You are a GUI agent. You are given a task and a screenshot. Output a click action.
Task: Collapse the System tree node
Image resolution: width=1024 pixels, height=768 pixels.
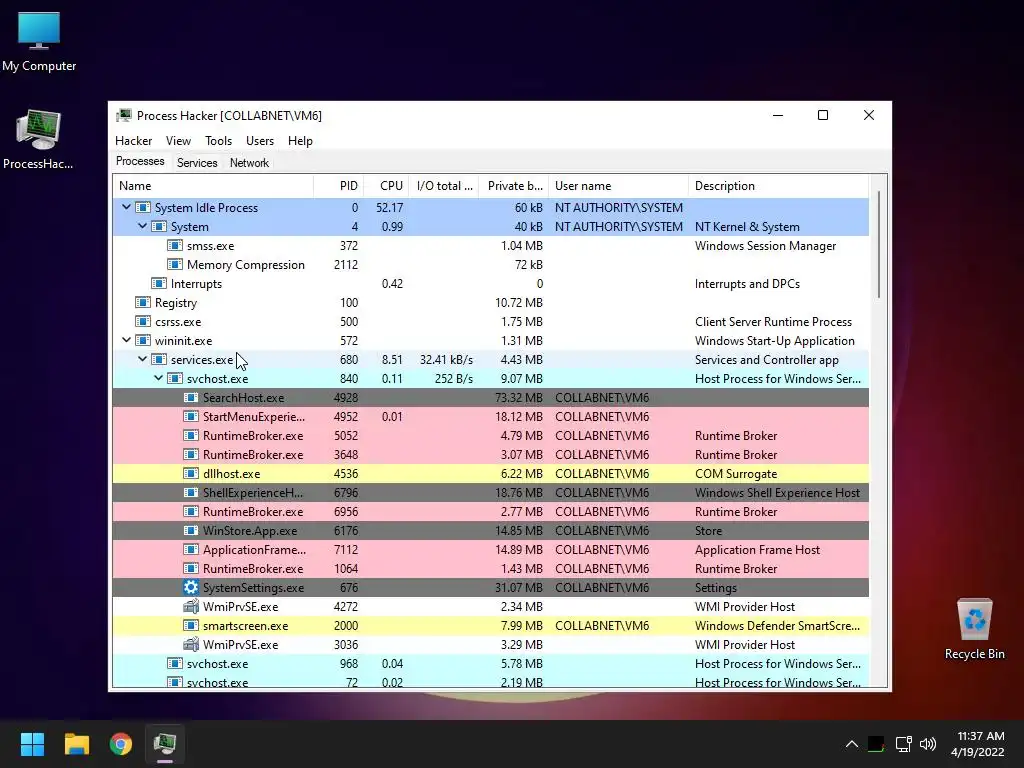142,226
